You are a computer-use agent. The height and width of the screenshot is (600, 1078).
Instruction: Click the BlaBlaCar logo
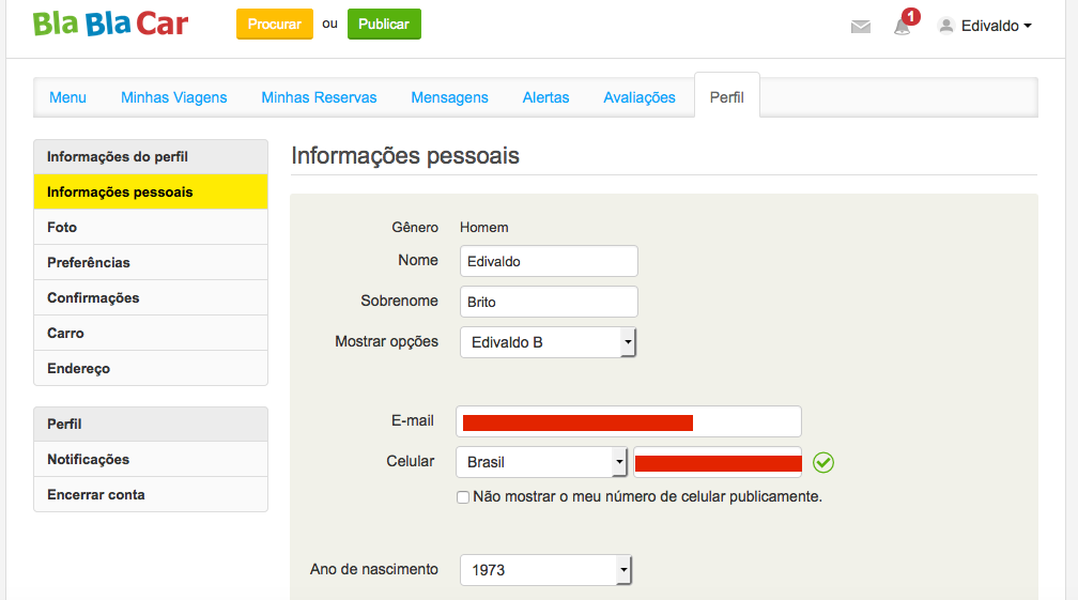[x=110, y=24]
